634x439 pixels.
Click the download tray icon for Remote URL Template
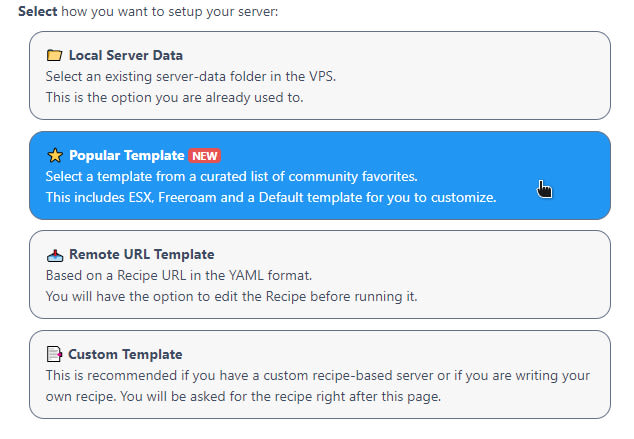55,255
